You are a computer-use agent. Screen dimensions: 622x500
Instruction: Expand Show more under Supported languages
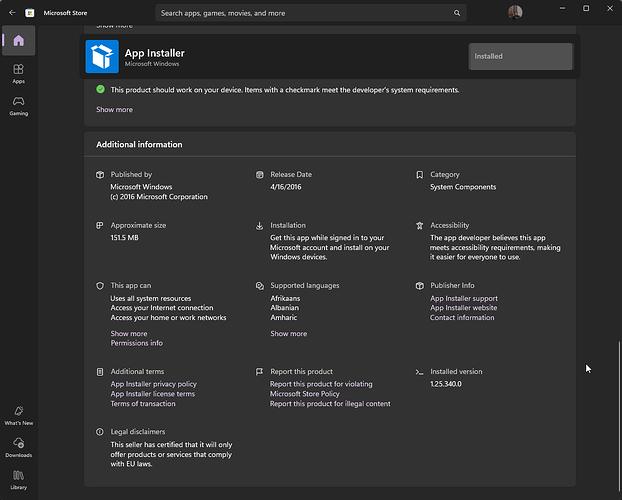288,334
